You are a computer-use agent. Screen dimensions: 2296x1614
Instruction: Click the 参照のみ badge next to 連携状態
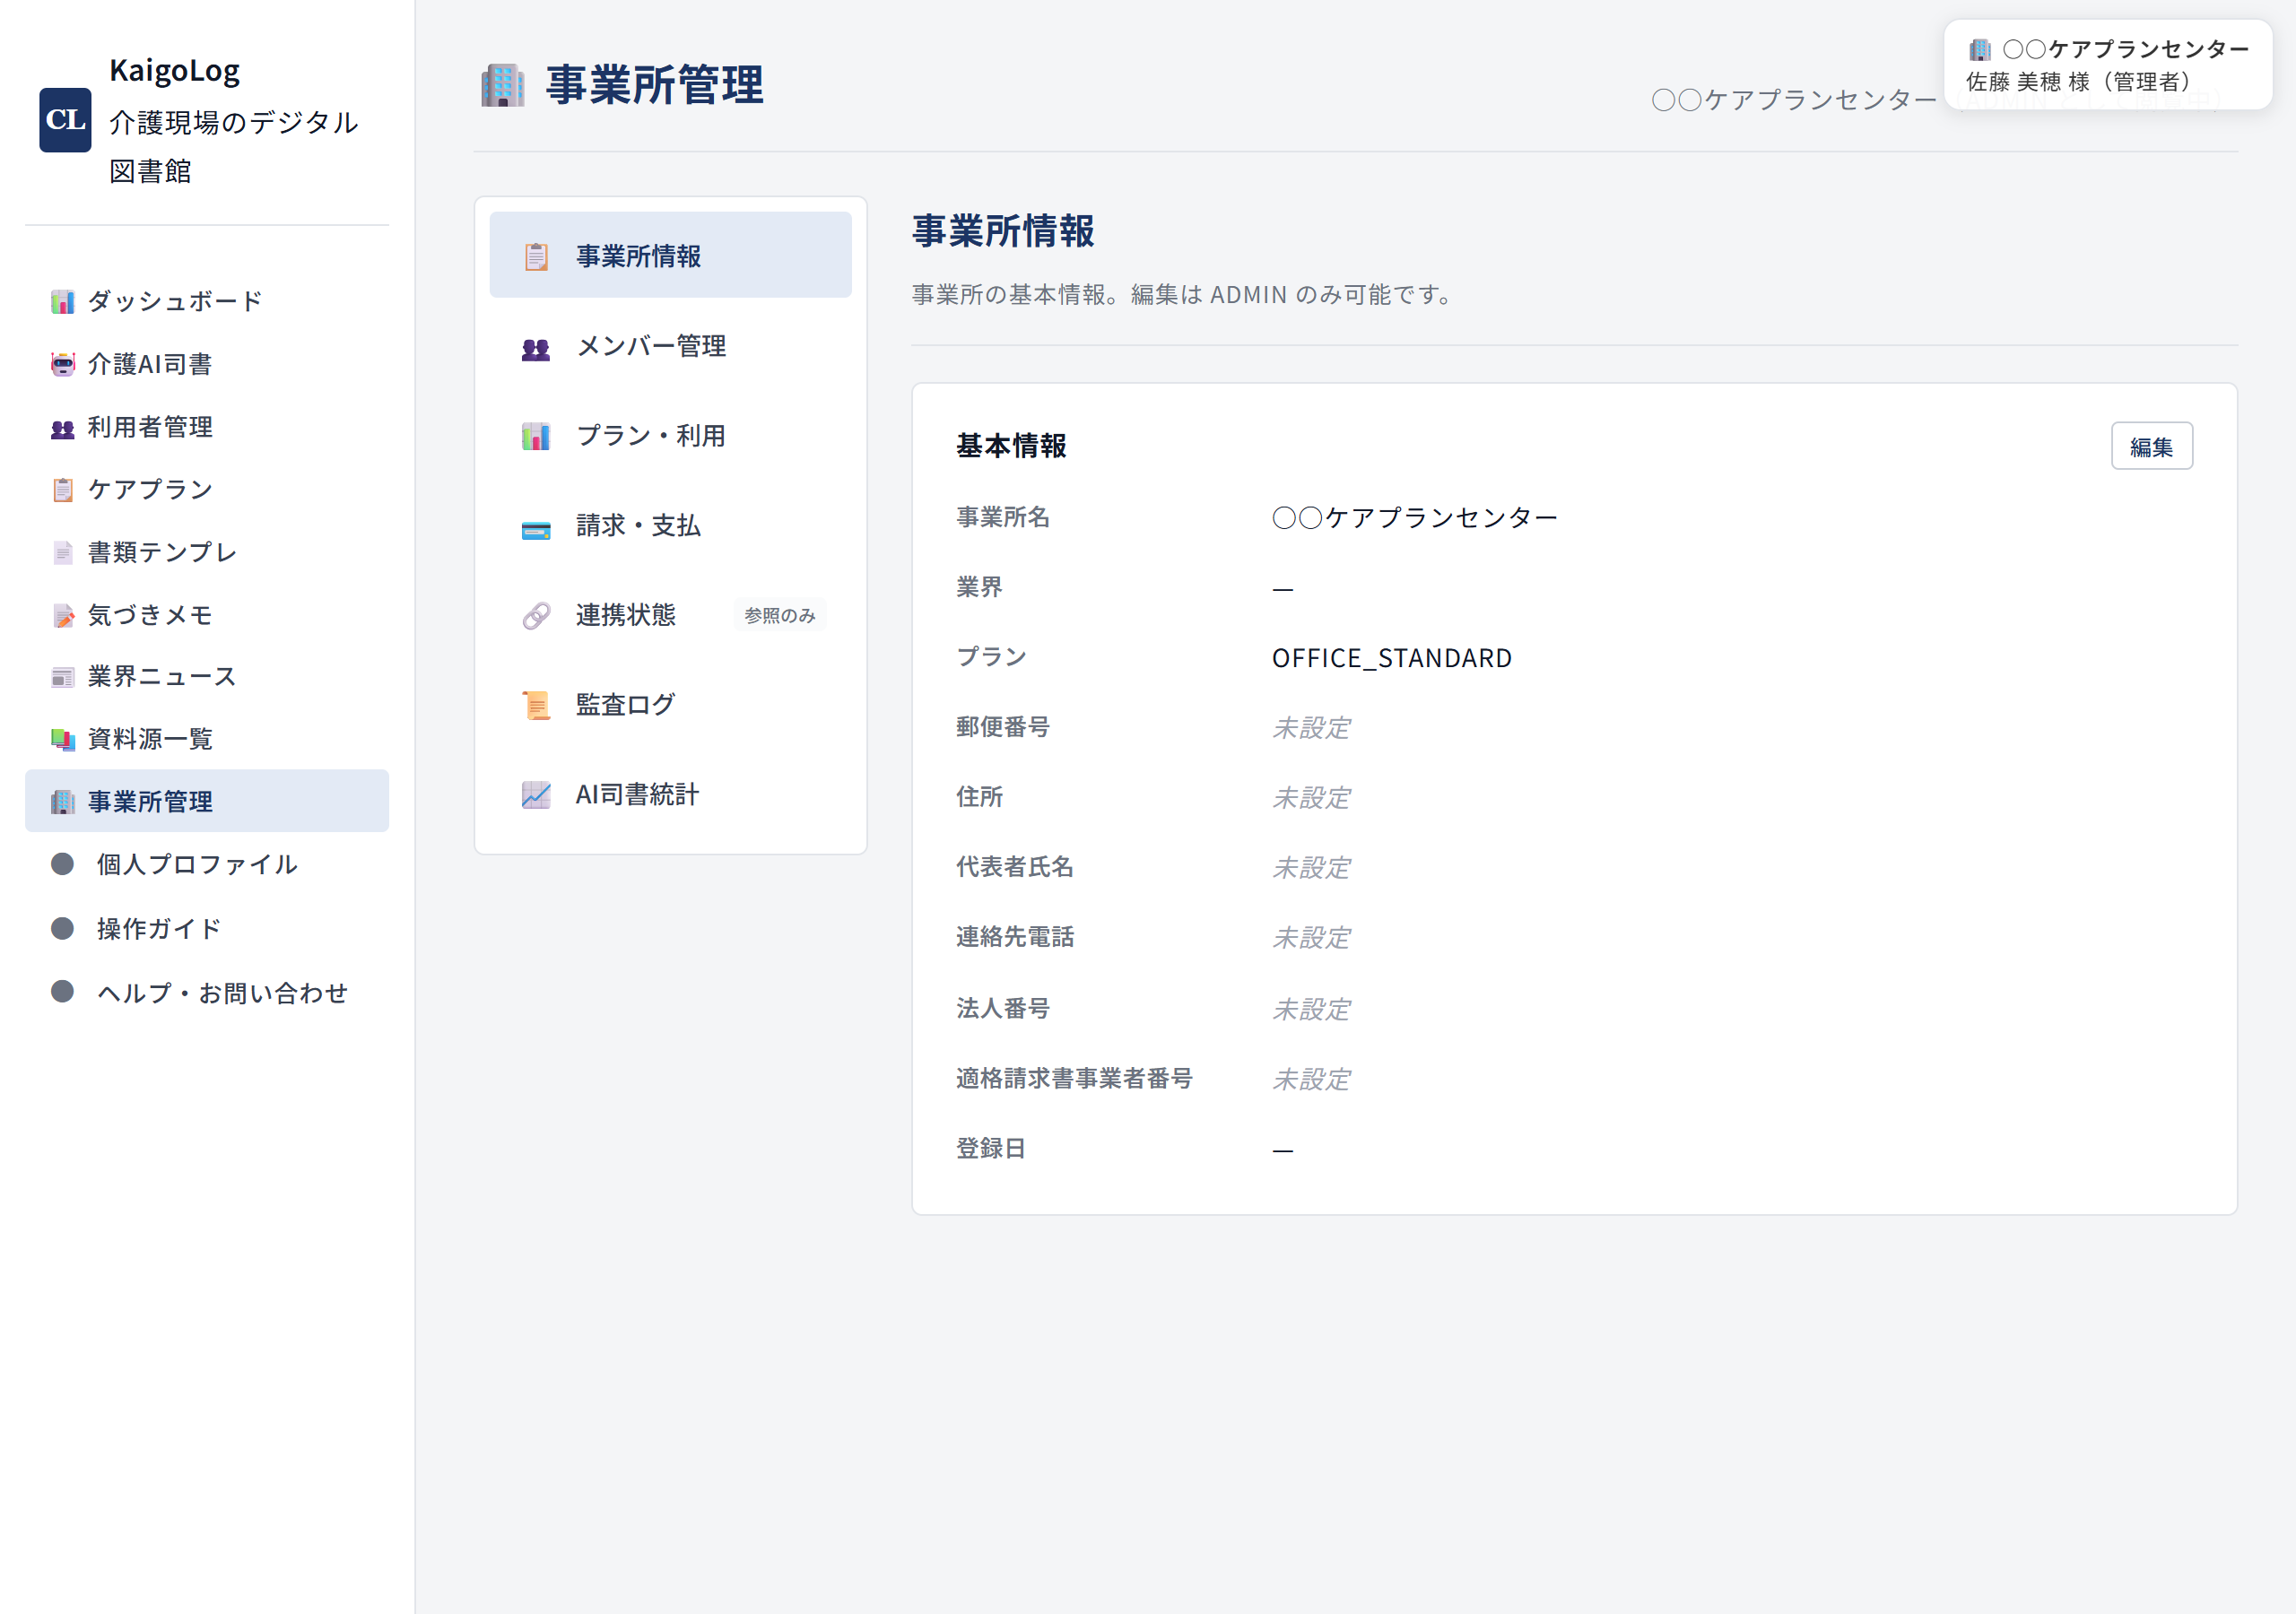[780, 616]
